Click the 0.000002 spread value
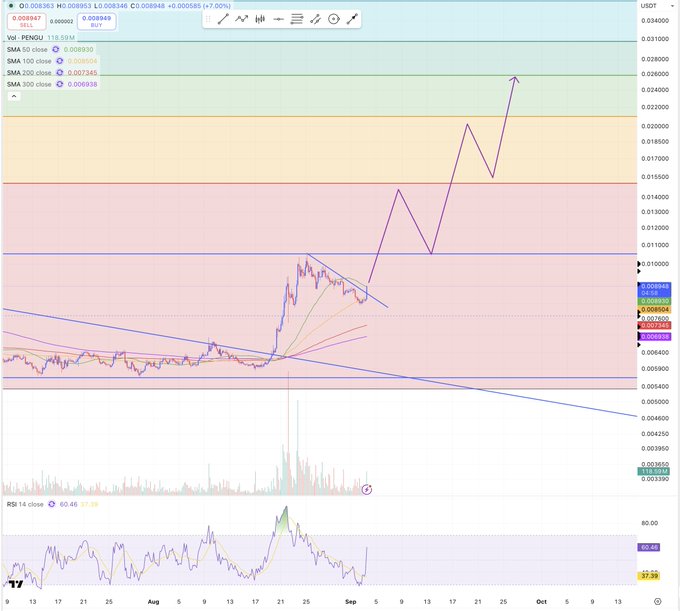 (62, 21)
